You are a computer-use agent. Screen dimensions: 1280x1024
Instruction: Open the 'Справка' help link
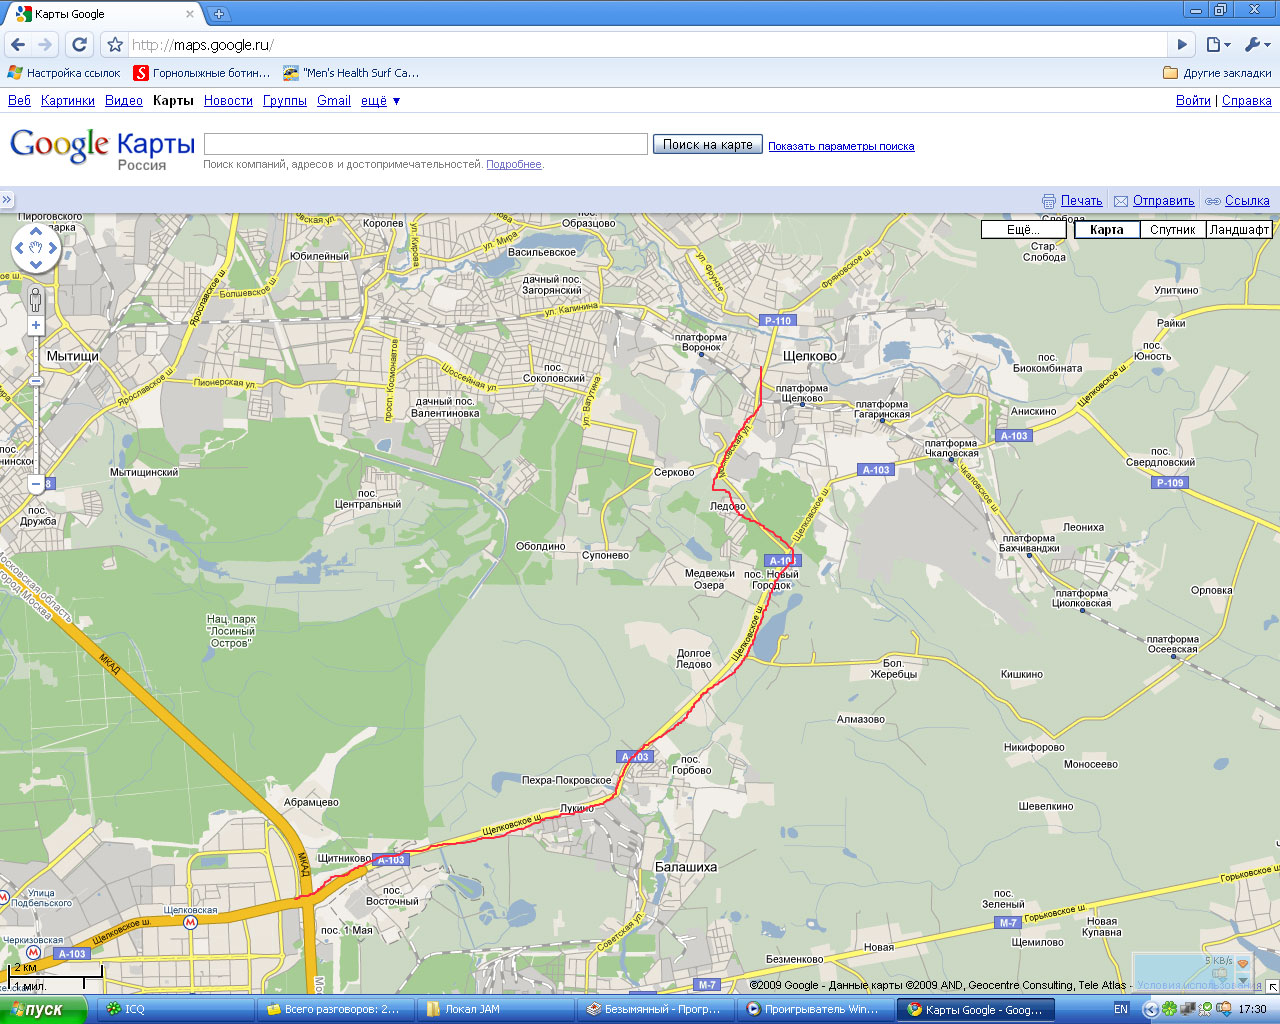click(x=1247, y=101)
